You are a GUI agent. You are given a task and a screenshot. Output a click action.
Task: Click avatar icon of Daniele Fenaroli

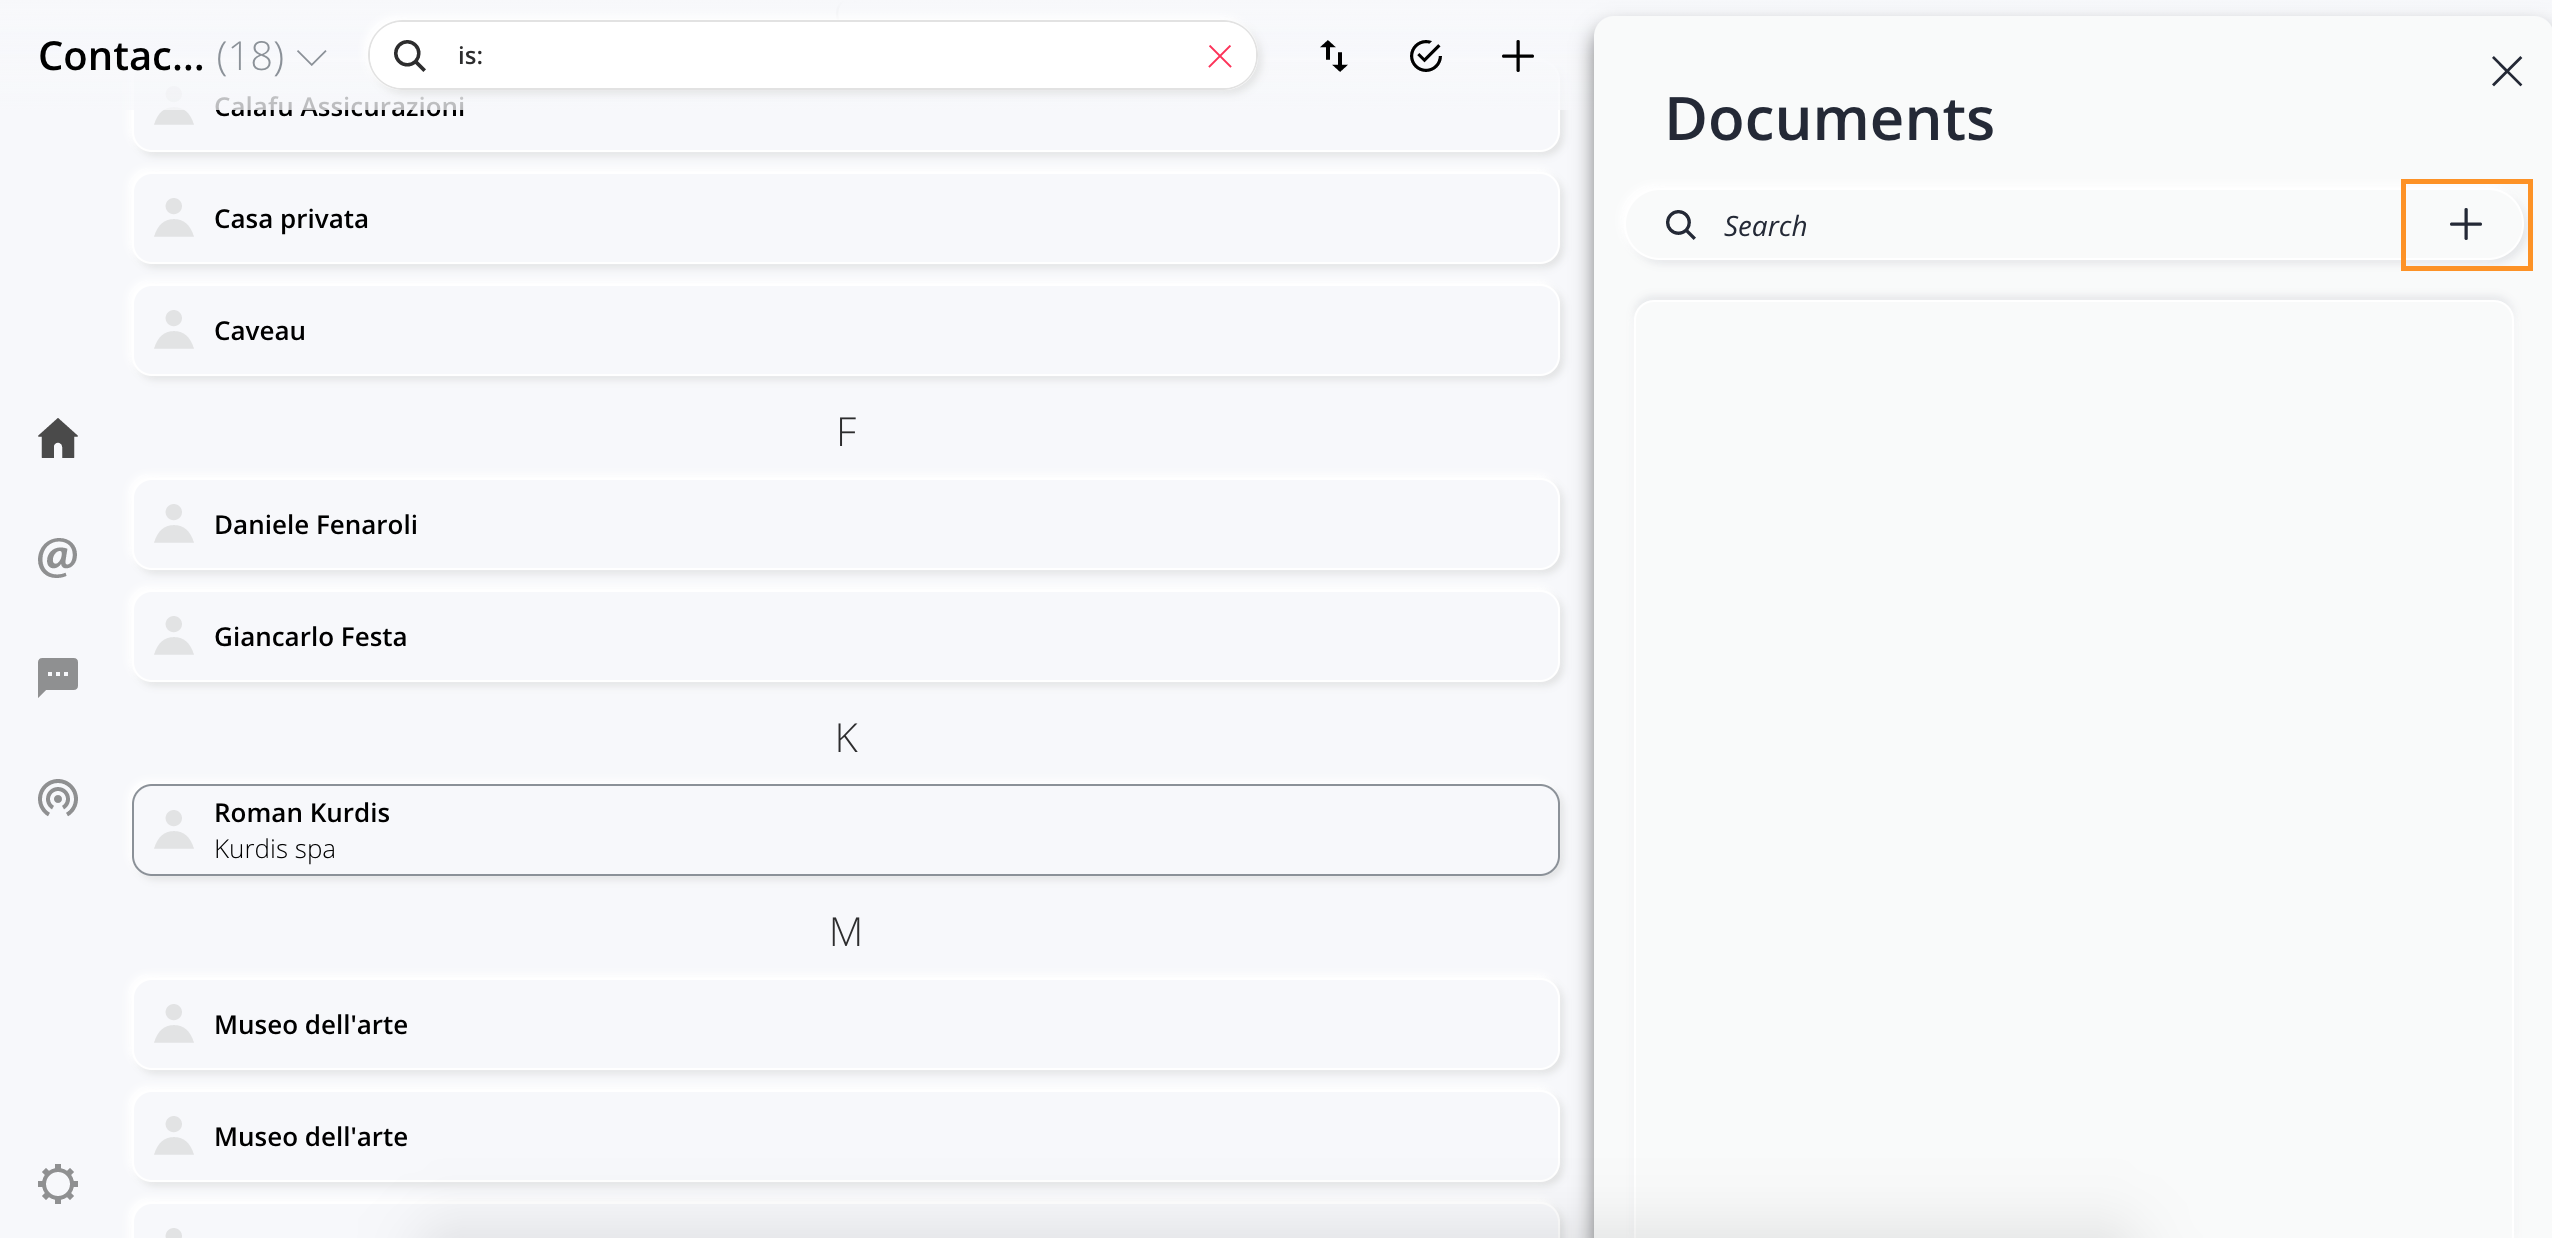click(x=174, y=524)
